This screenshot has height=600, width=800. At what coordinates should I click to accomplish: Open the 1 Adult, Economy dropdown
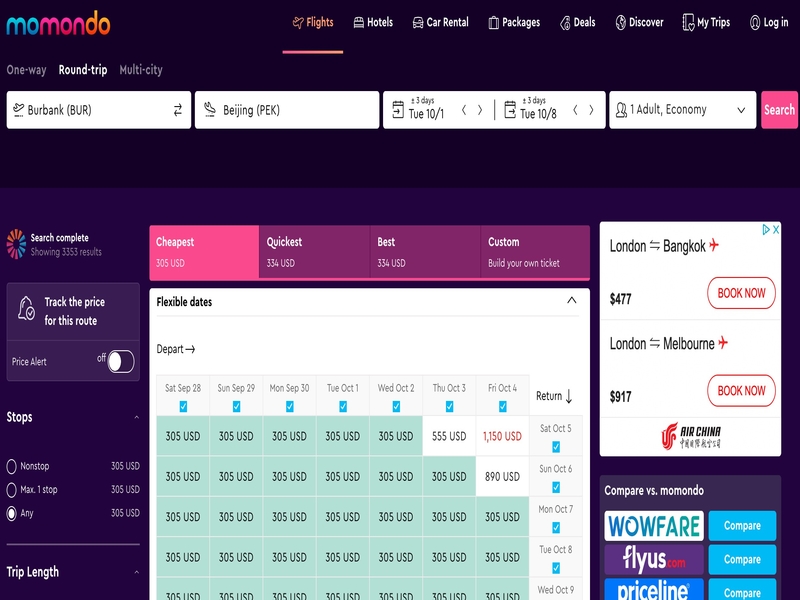click(x=683, y=110)
